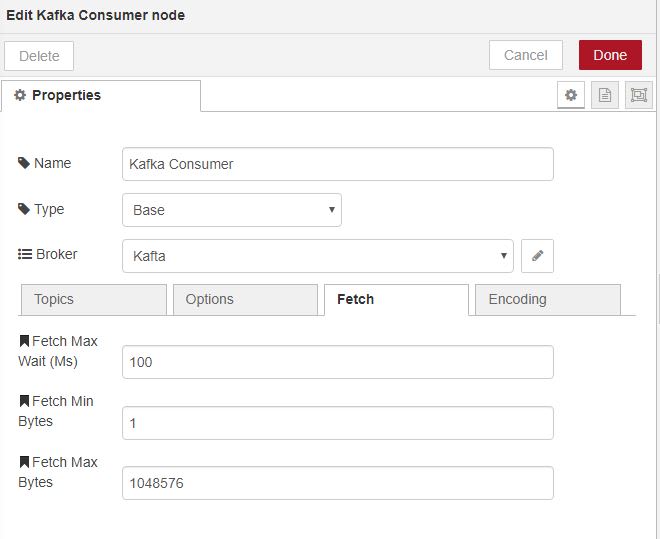The height and width of the screenshot is (539, 660).
Task: Switch to the Encoding tab
Action: point(548,300)
